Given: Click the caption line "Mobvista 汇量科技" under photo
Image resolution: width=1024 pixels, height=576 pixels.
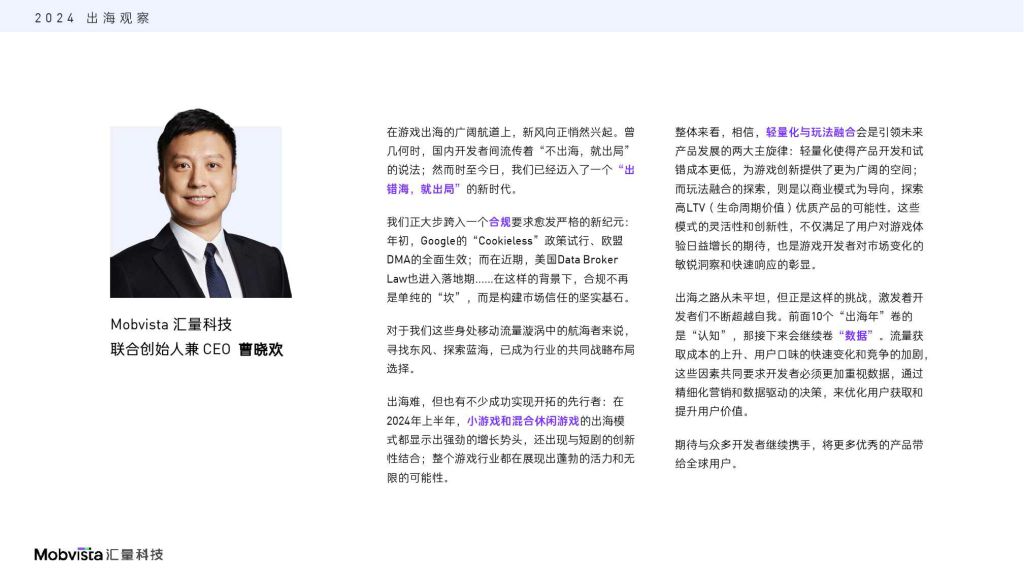Looking at the screenshot, I should [x=171, y=325].
